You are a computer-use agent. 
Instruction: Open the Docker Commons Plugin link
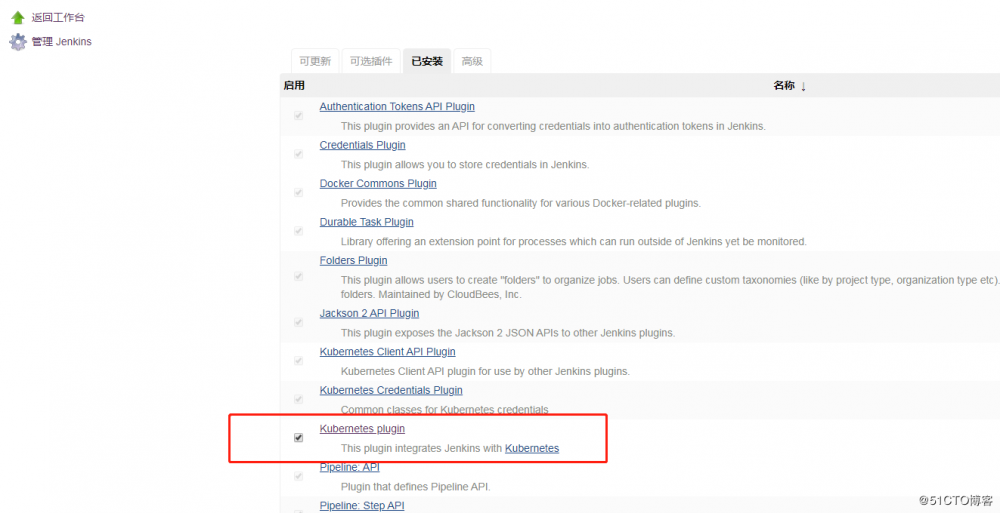[378, 183]
